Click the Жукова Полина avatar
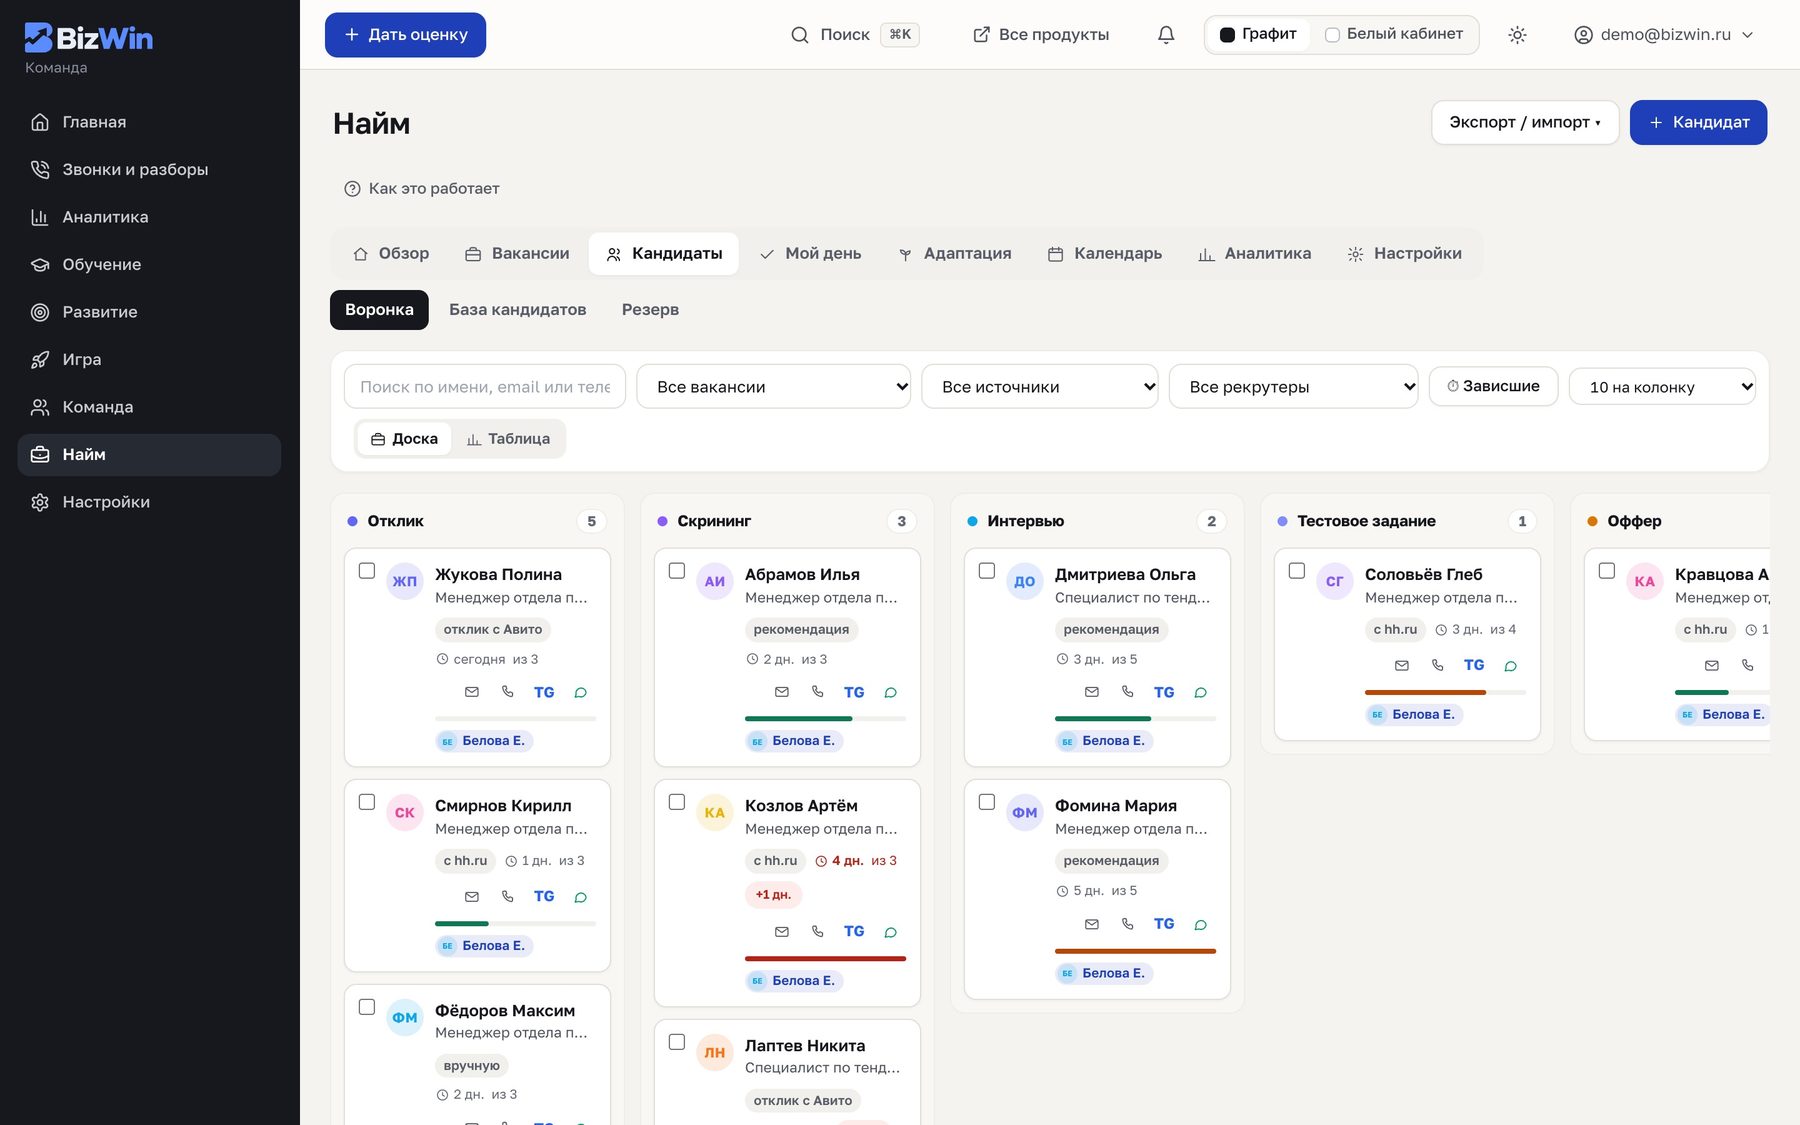1800x1125 pixels. tap(405, 581)
